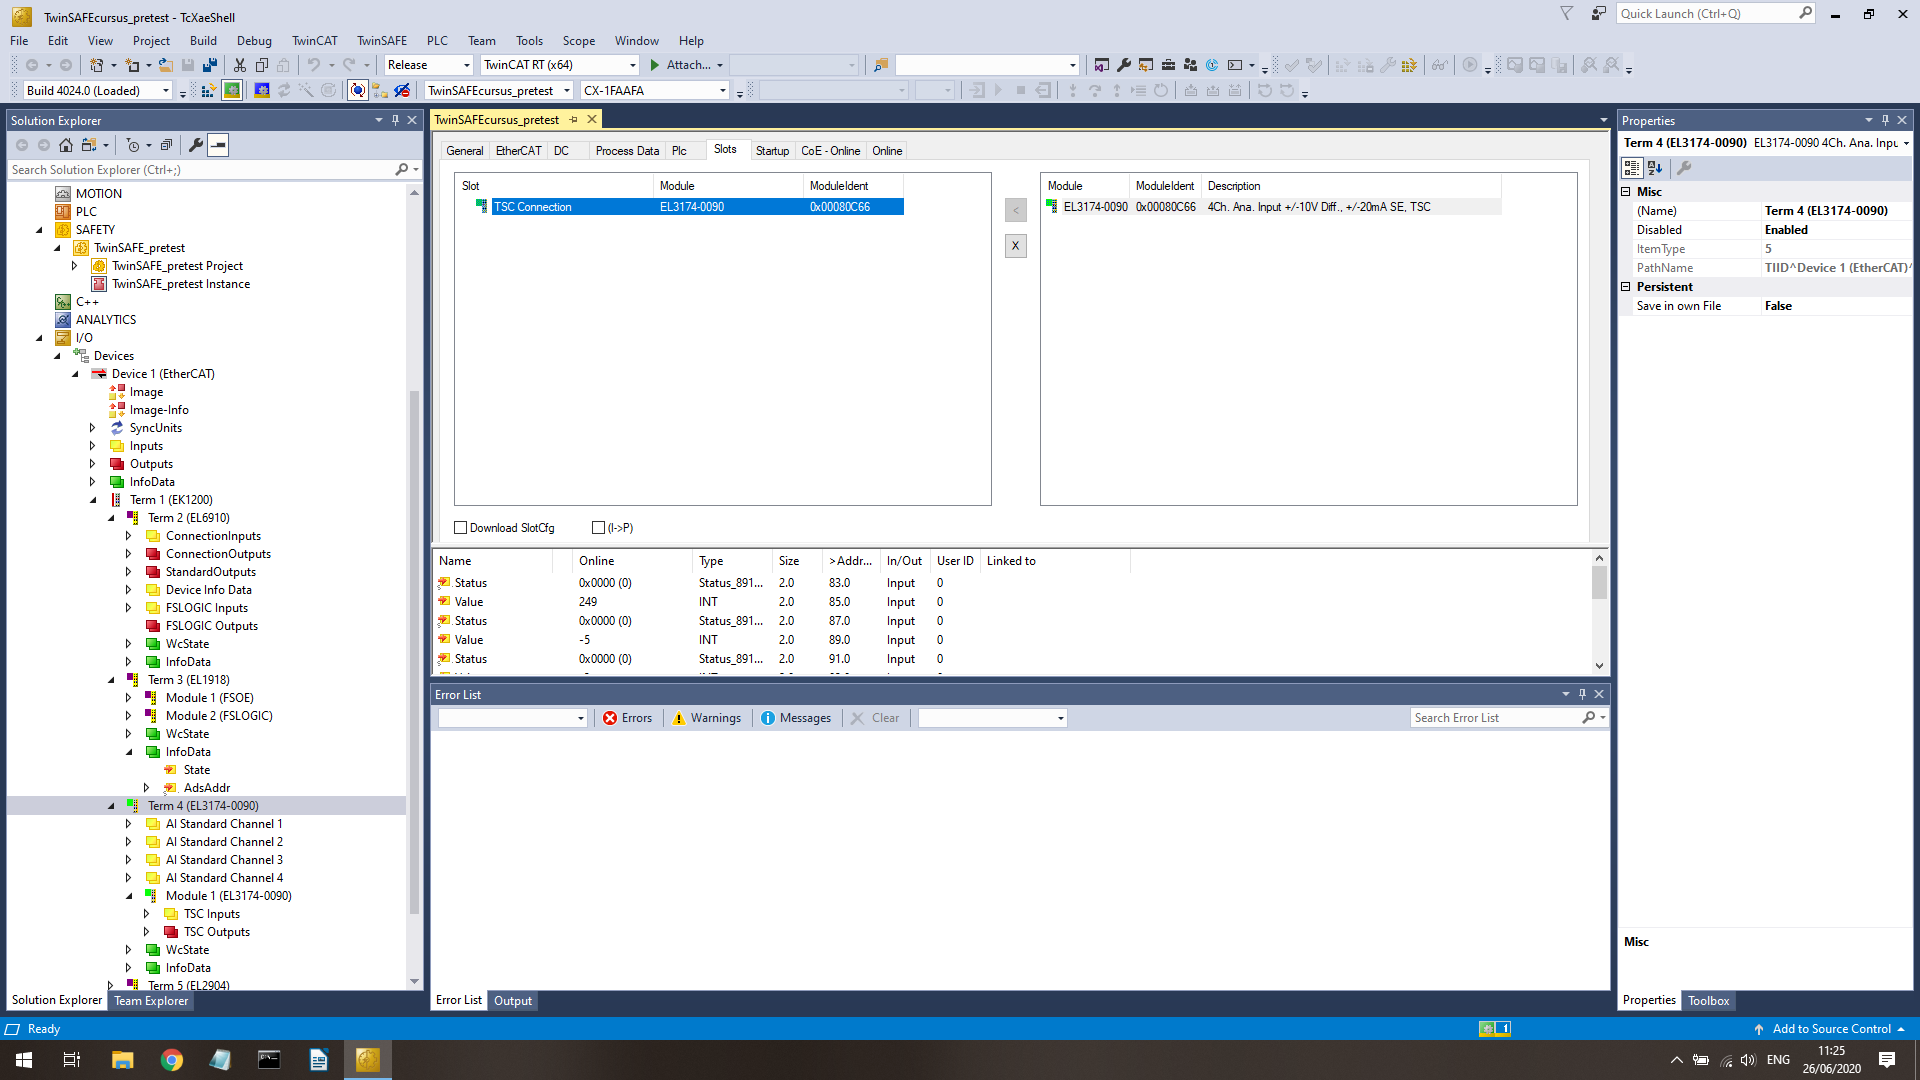Click the Solution Explorer Home icon
This screenshot has height=1080, width=1920.
click(66, 145)
